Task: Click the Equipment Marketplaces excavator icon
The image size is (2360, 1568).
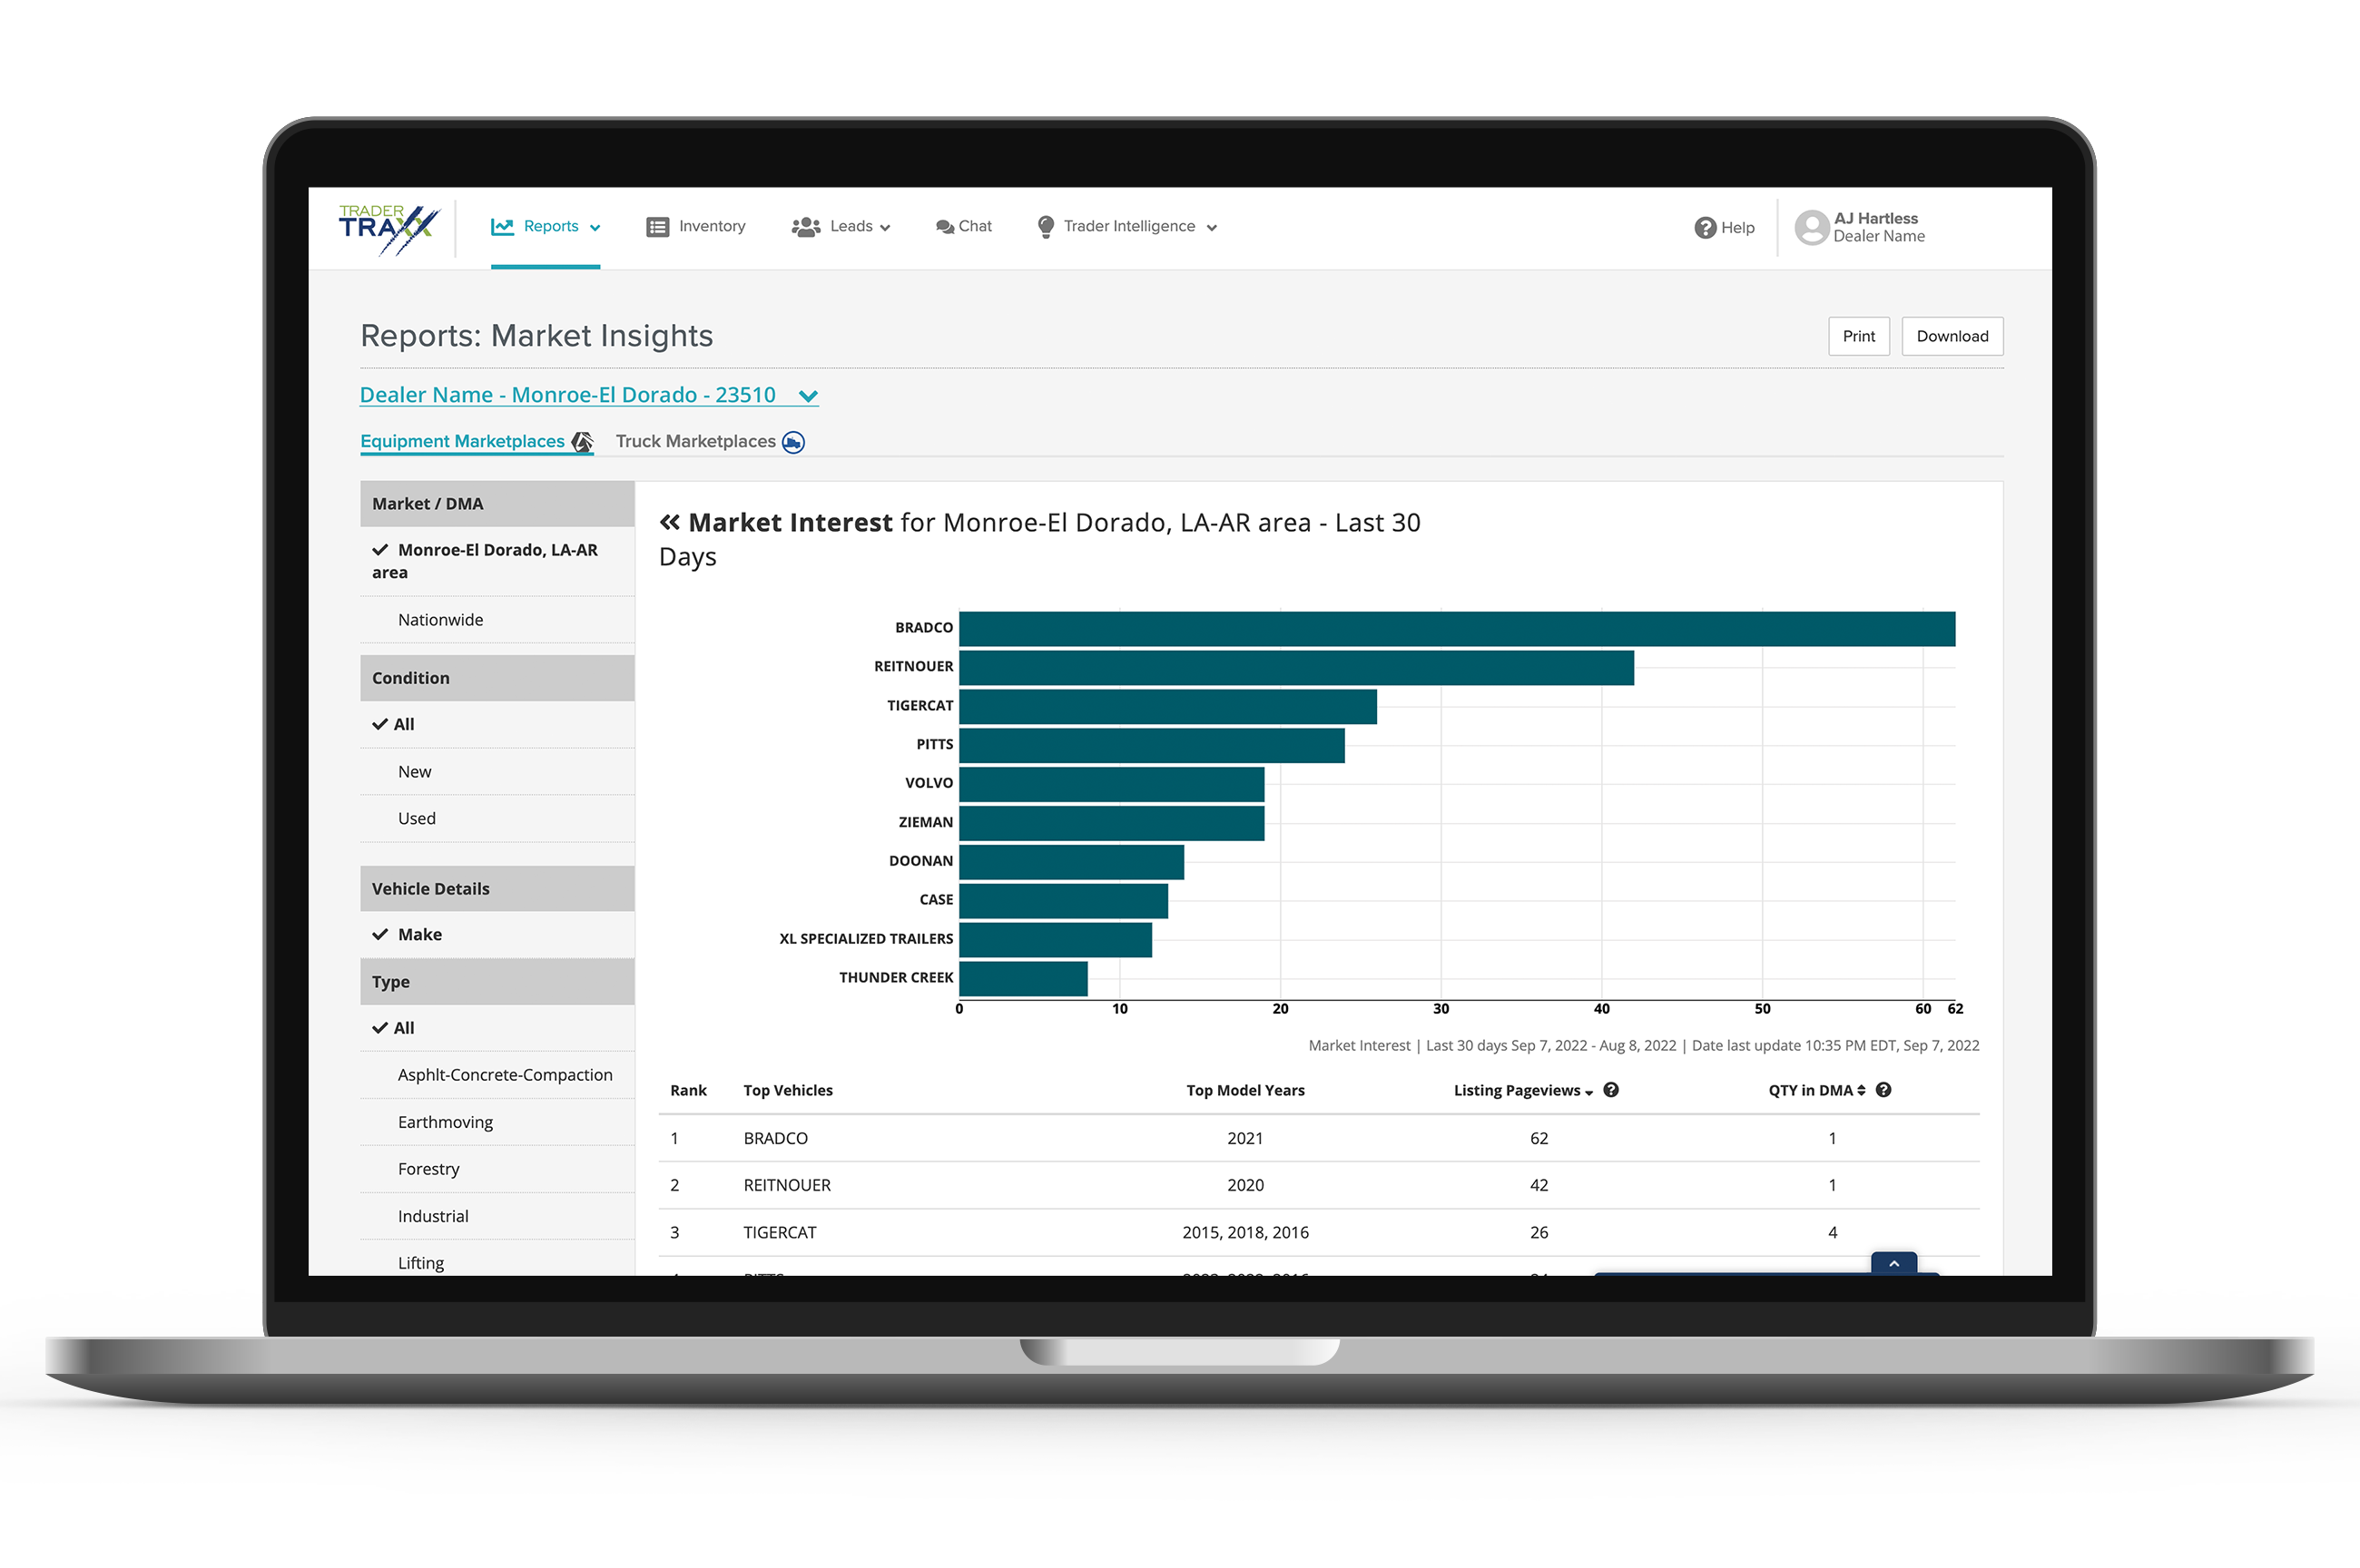Action: 582,441
